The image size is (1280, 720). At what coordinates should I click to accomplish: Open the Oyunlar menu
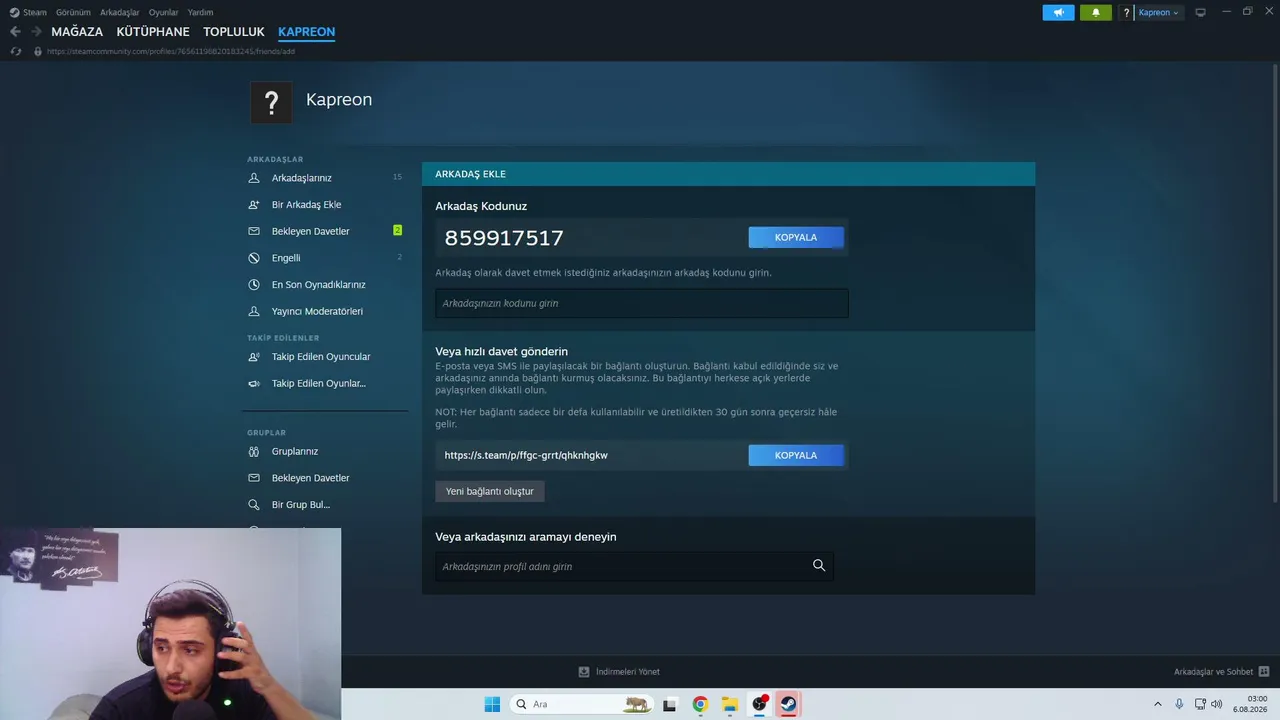[x=163, y=13]
